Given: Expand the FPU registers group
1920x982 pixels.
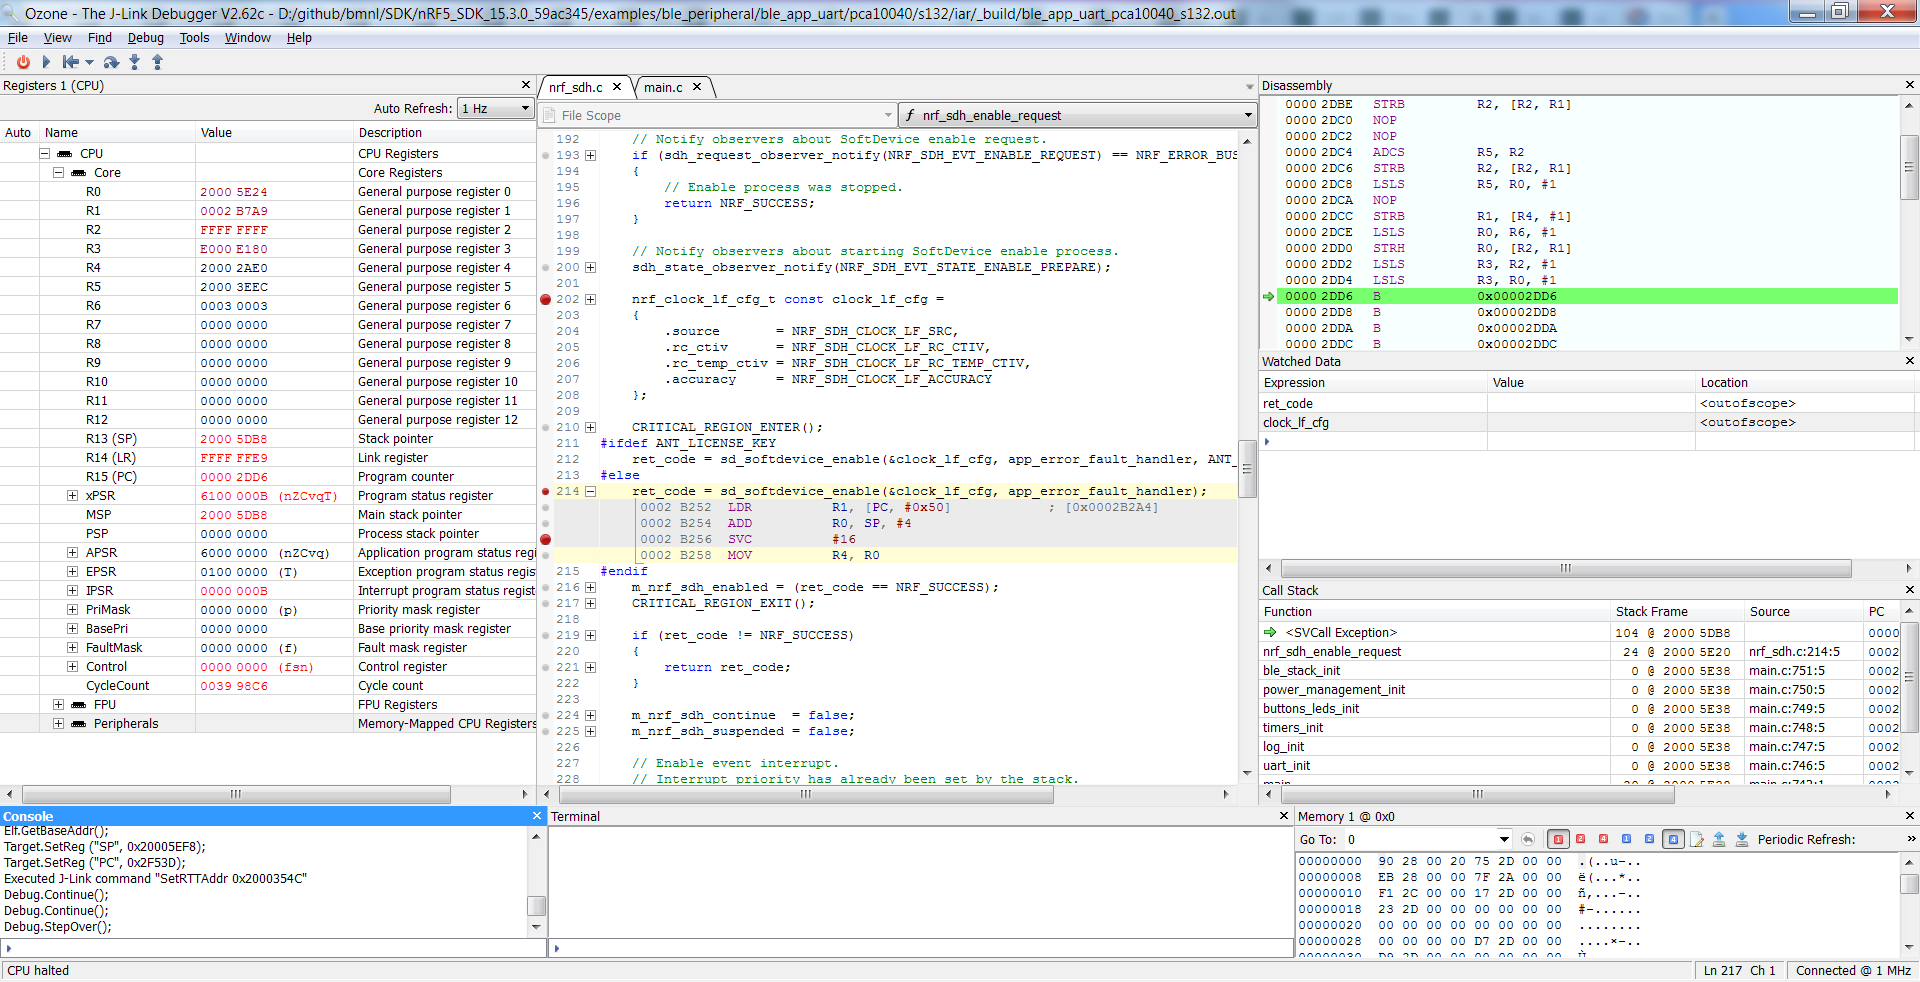Looking at the screenshot, I should coord(58,705).
